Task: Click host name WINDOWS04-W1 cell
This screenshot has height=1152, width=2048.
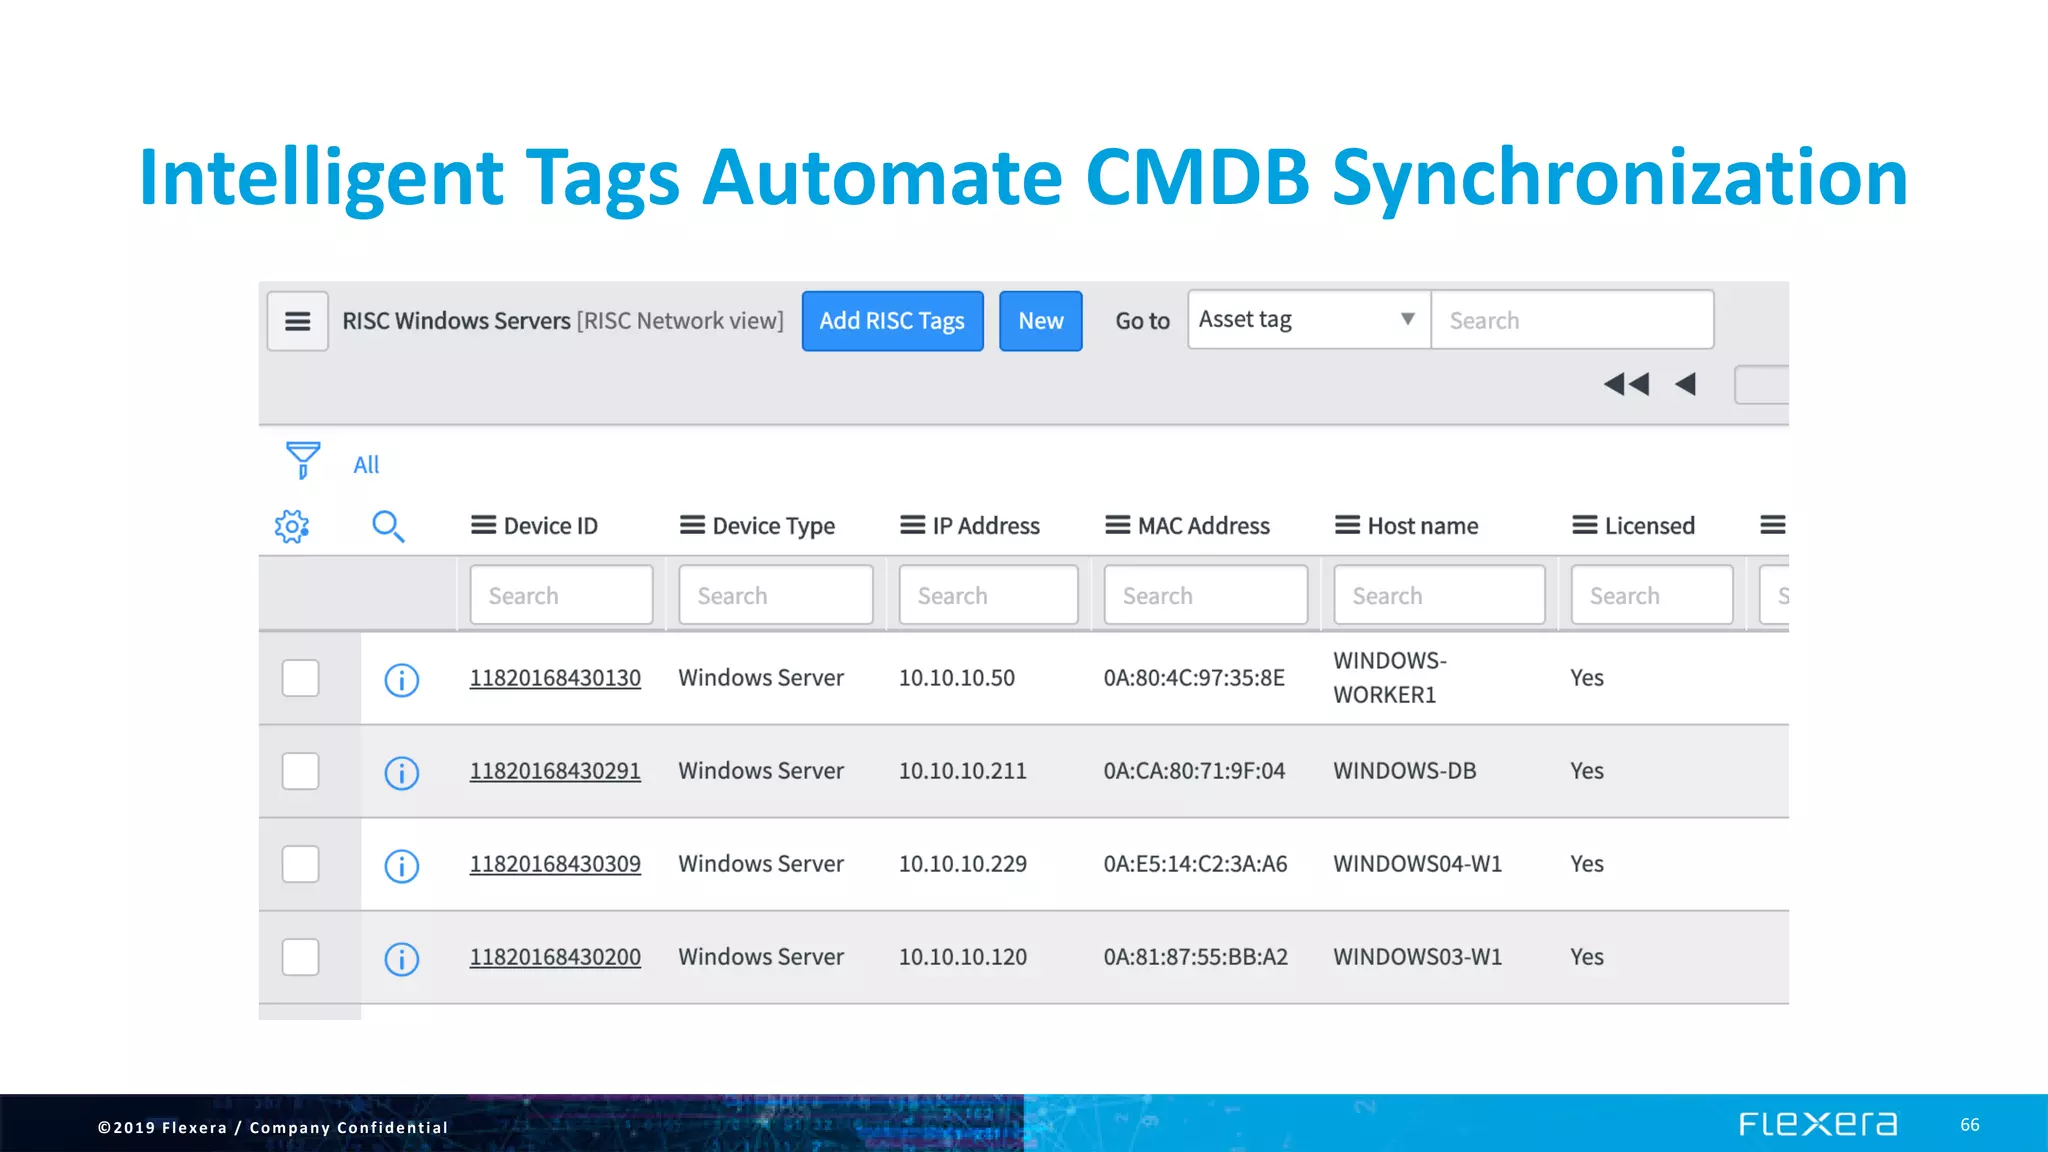Action: click(1417, 864)
